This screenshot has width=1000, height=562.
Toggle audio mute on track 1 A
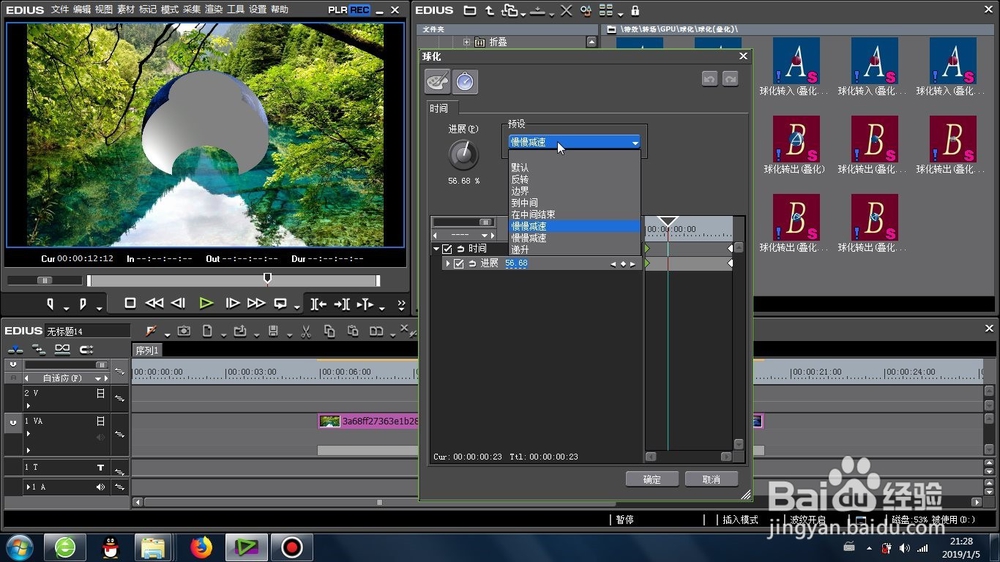pos(100,487)
